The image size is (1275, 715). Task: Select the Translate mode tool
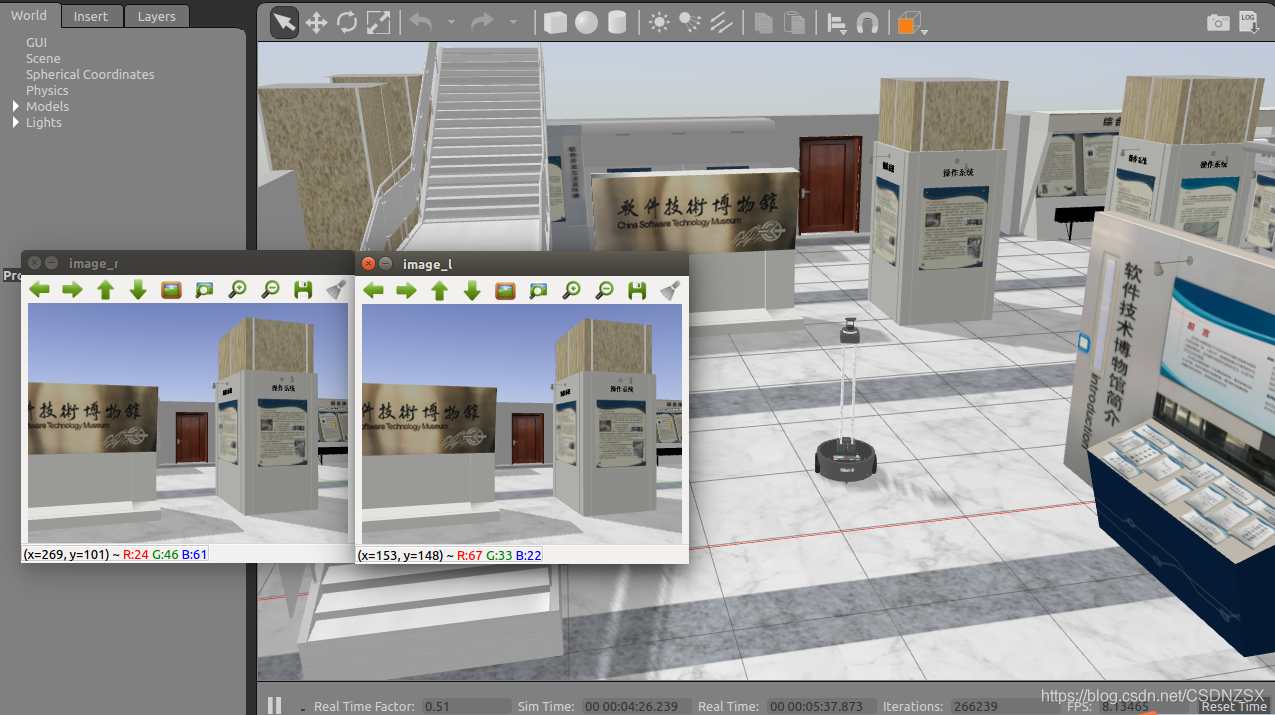coord(316,22)
